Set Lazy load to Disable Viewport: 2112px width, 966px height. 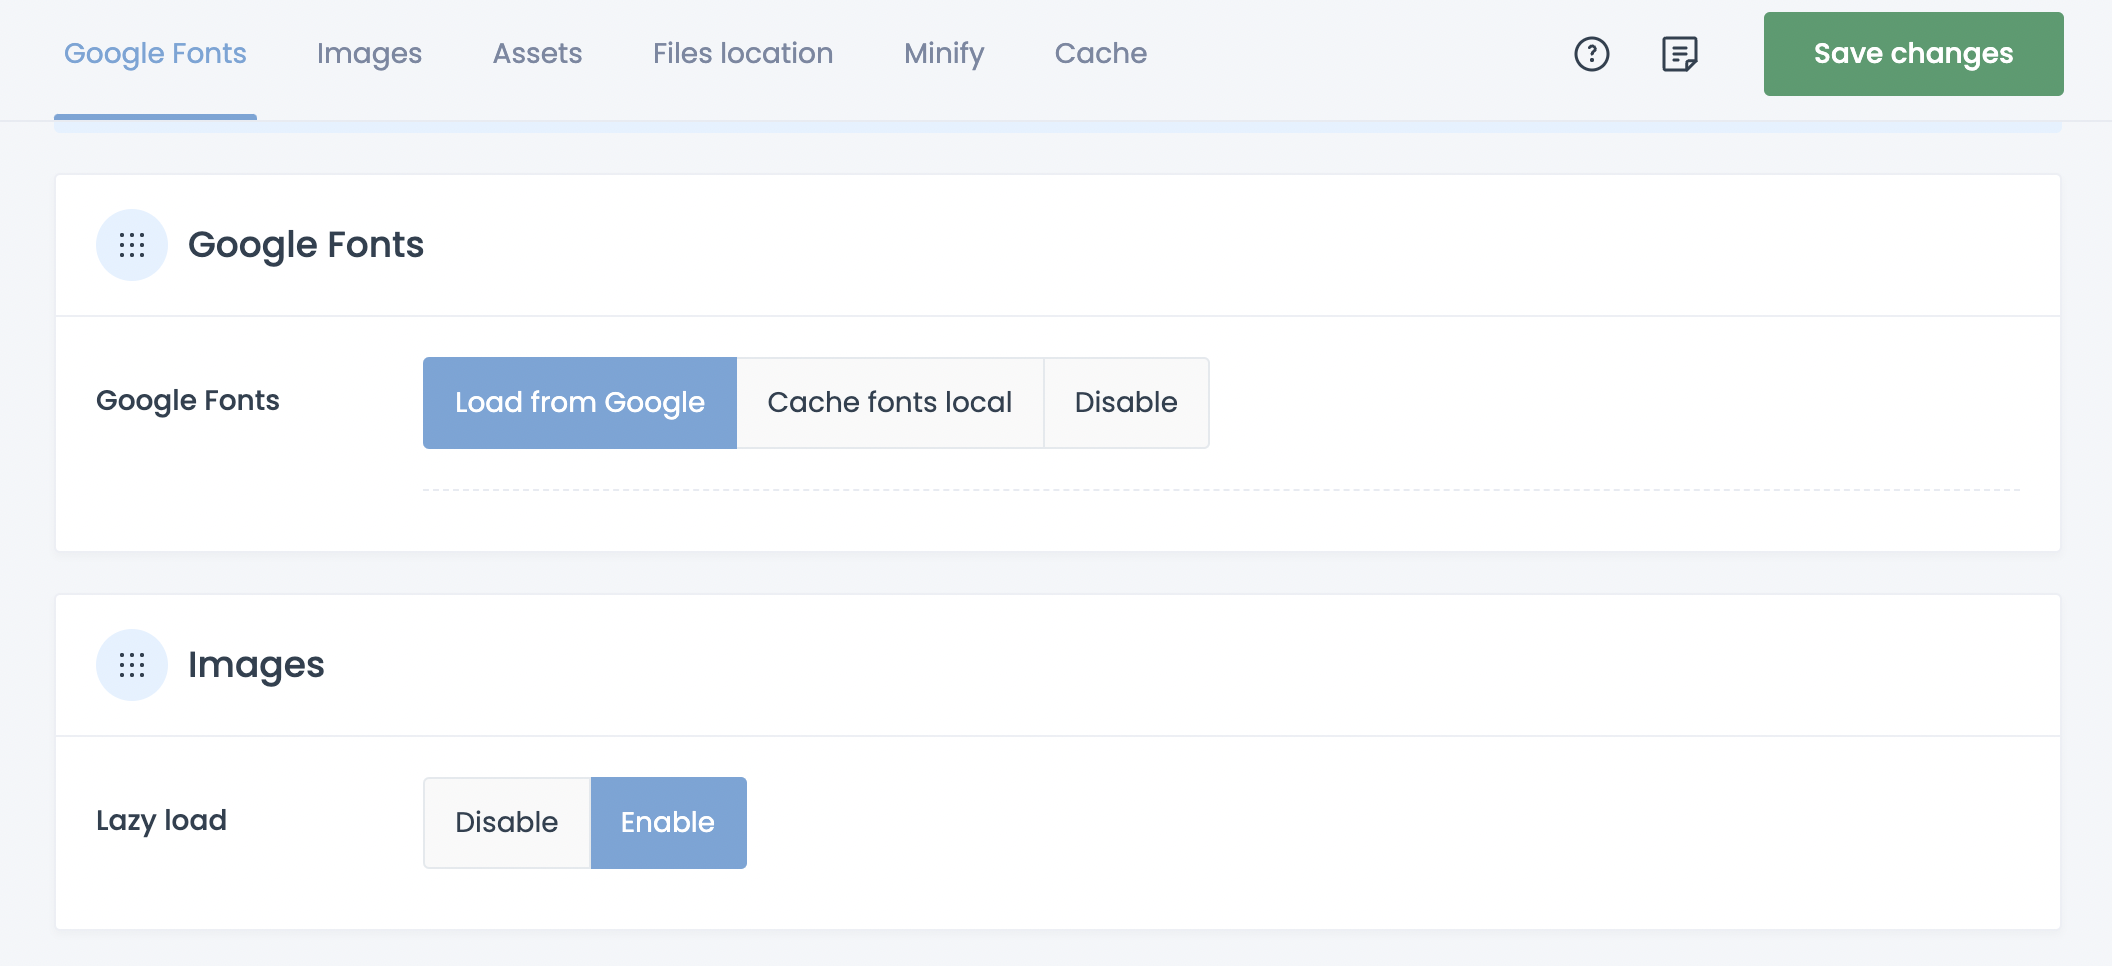[x=507, y=823]
